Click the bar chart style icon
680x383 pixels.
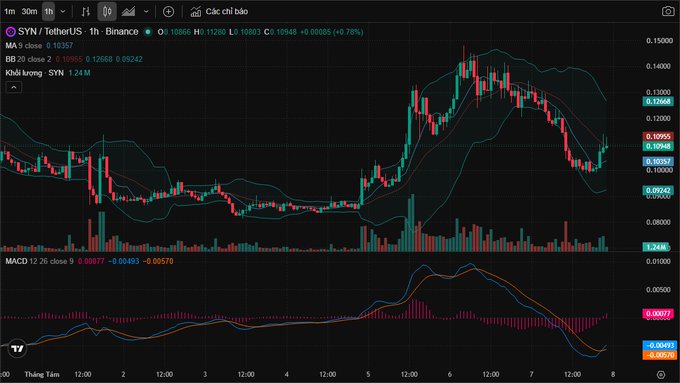[85, 12]
